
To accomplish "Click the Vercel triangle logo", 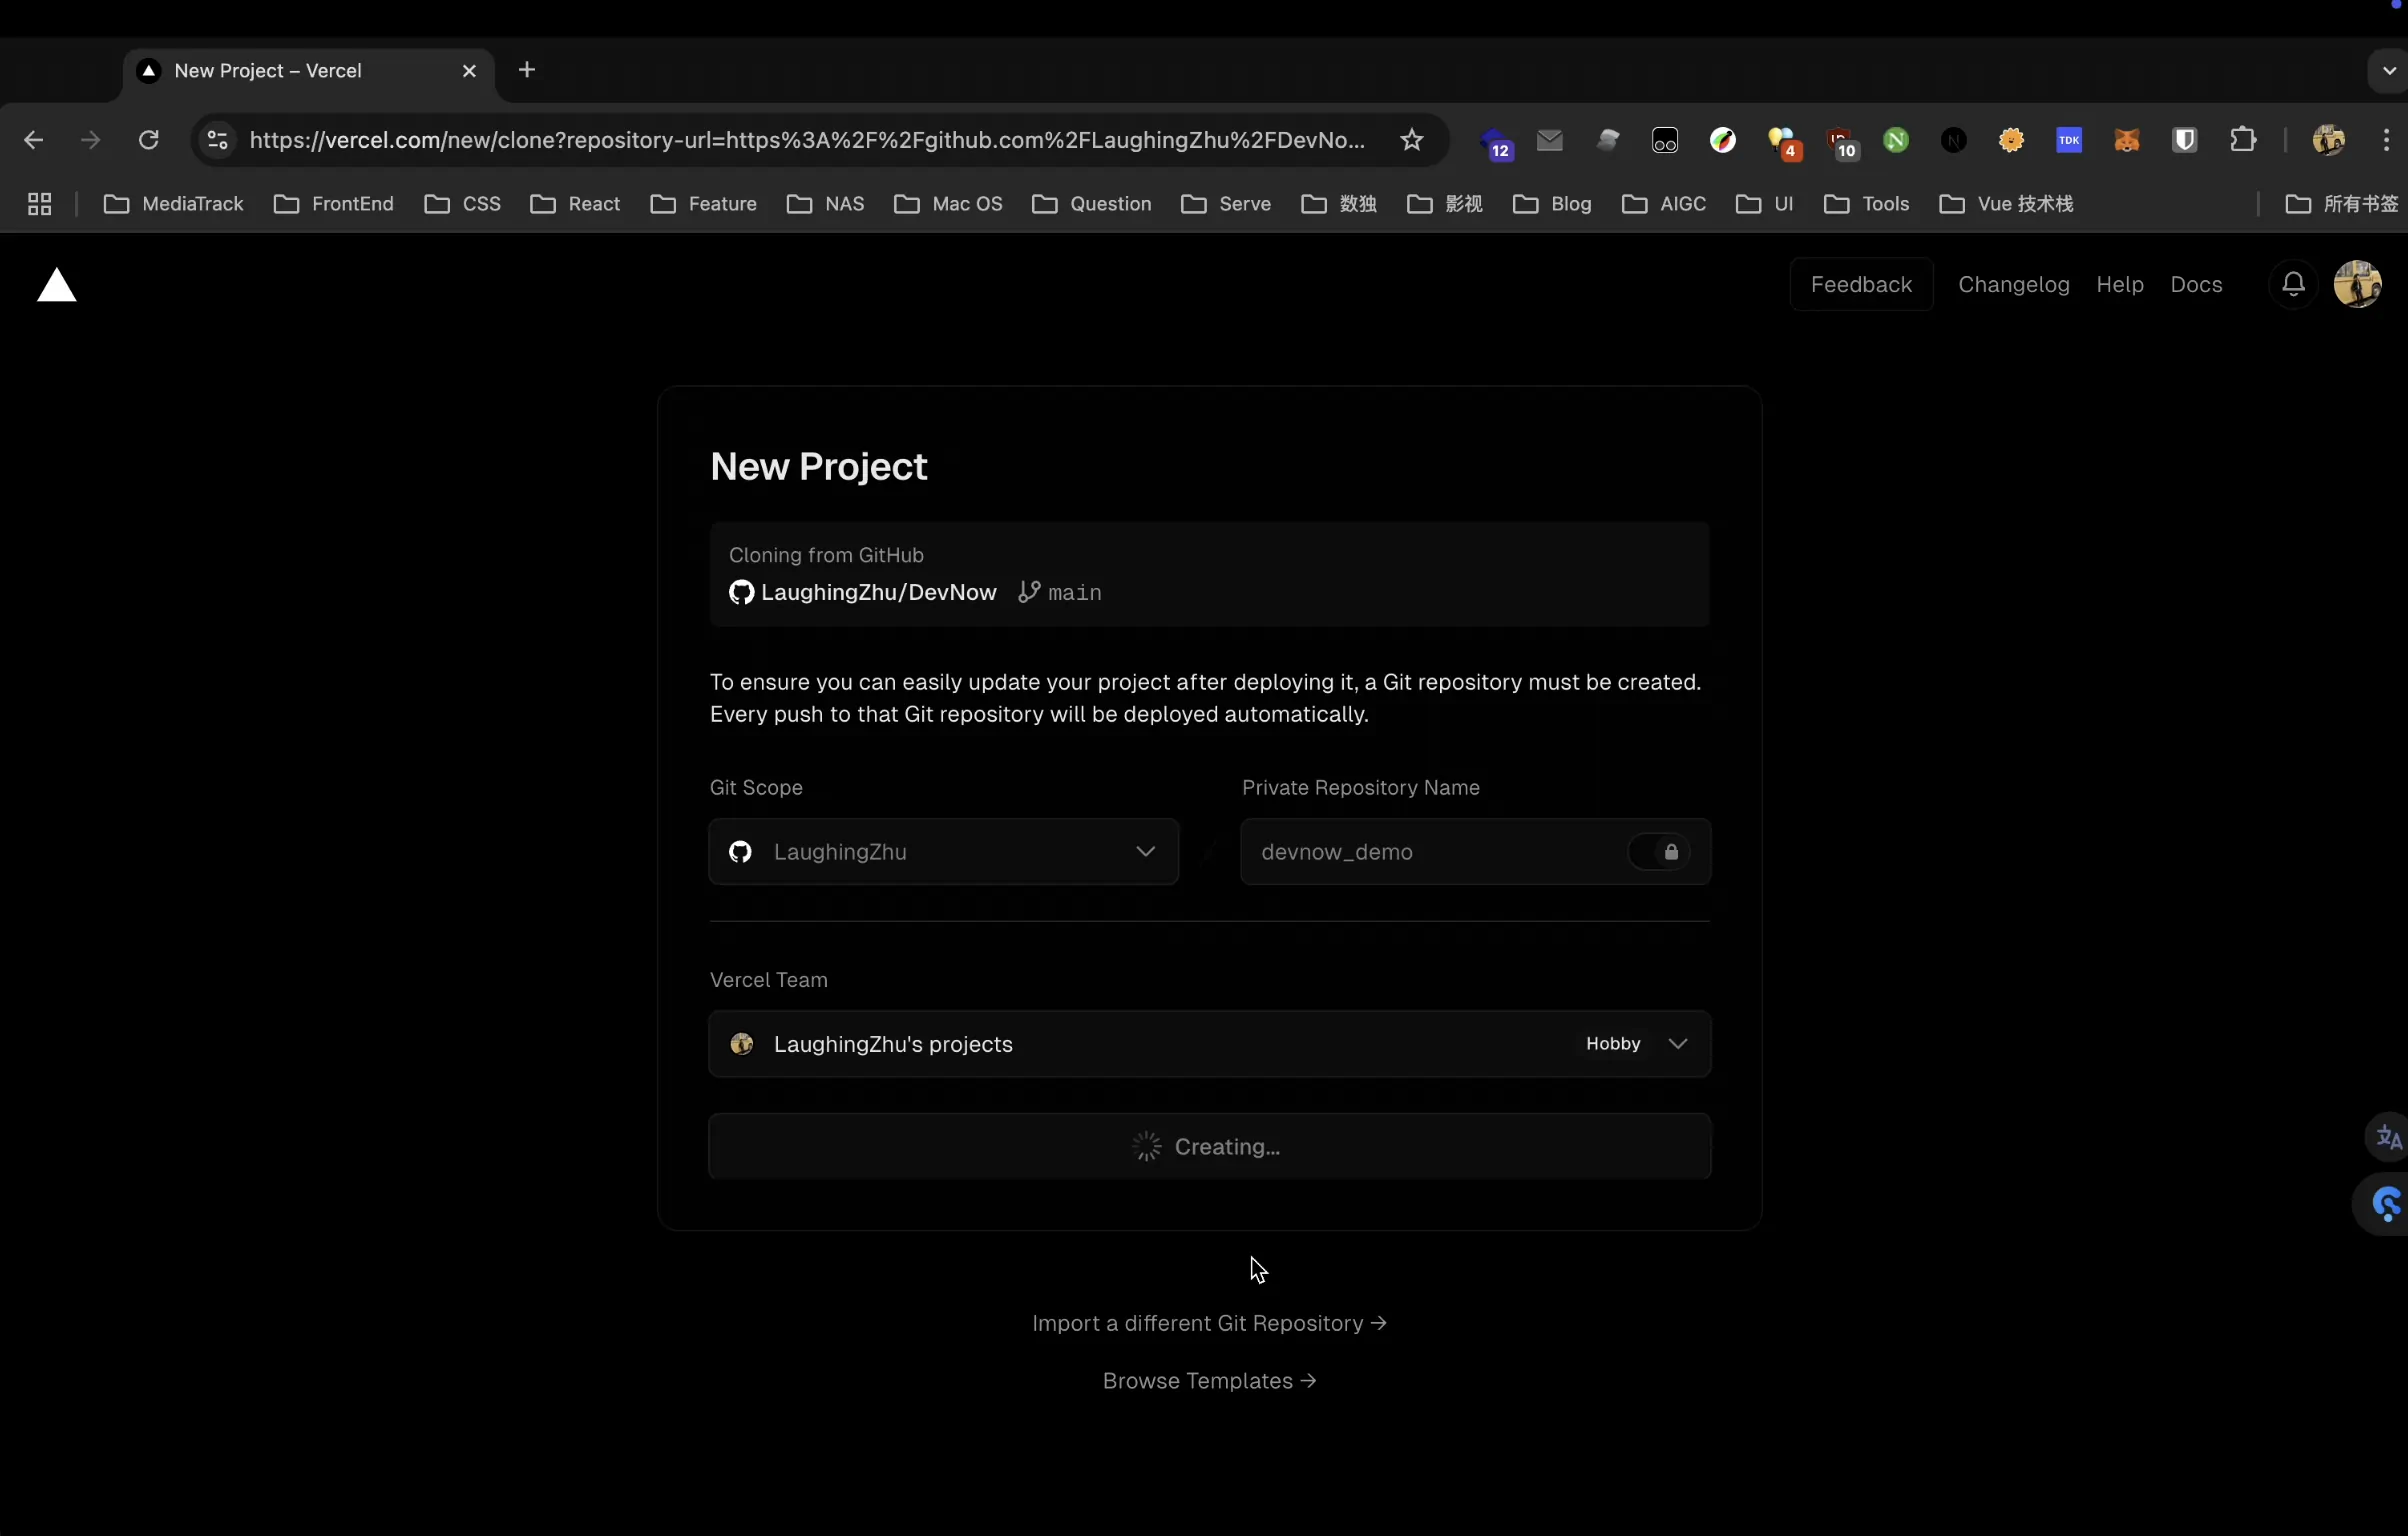I will 57,286.
